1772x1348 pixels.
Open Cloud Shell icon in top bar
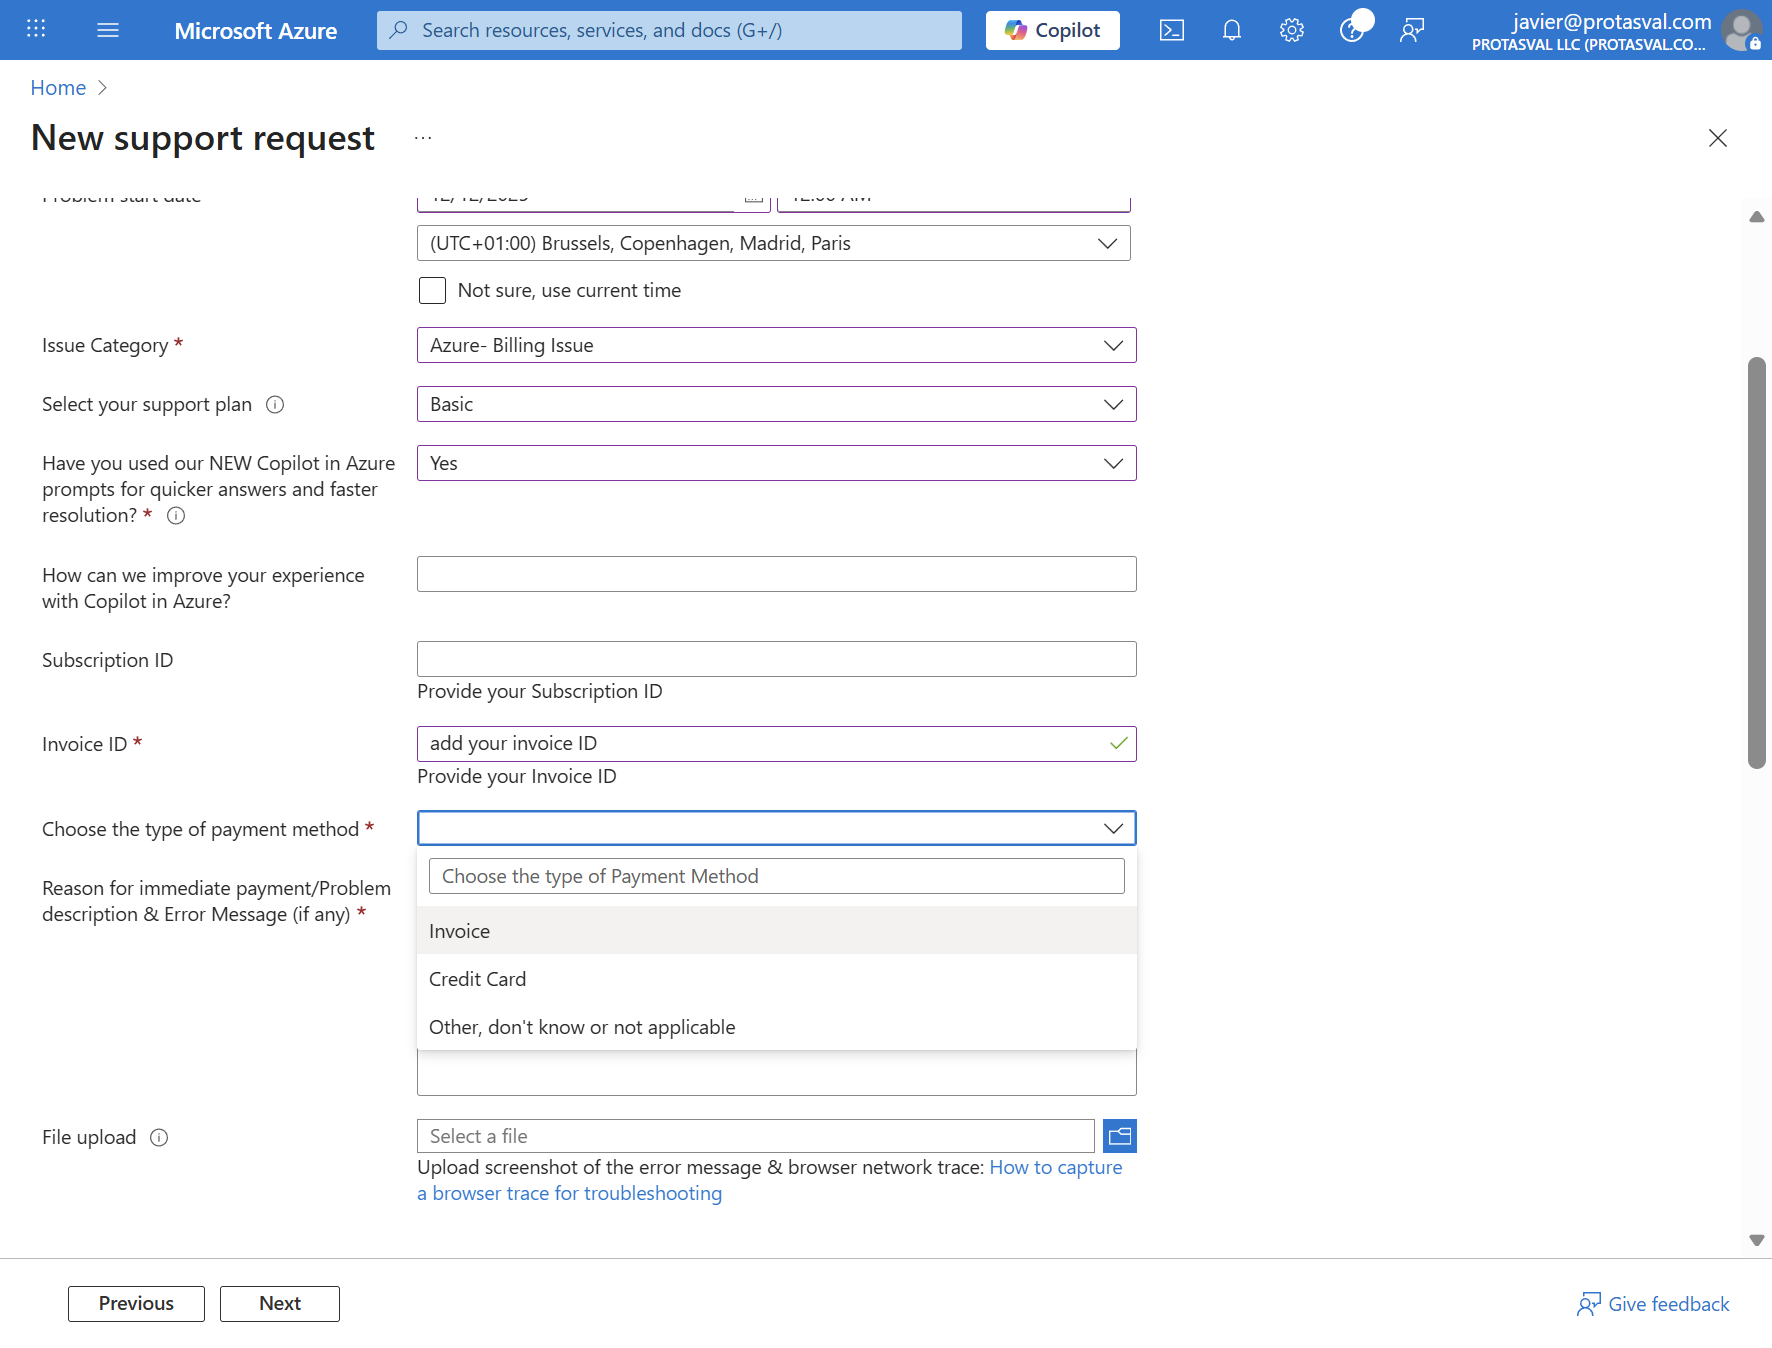click(1172, 30)
